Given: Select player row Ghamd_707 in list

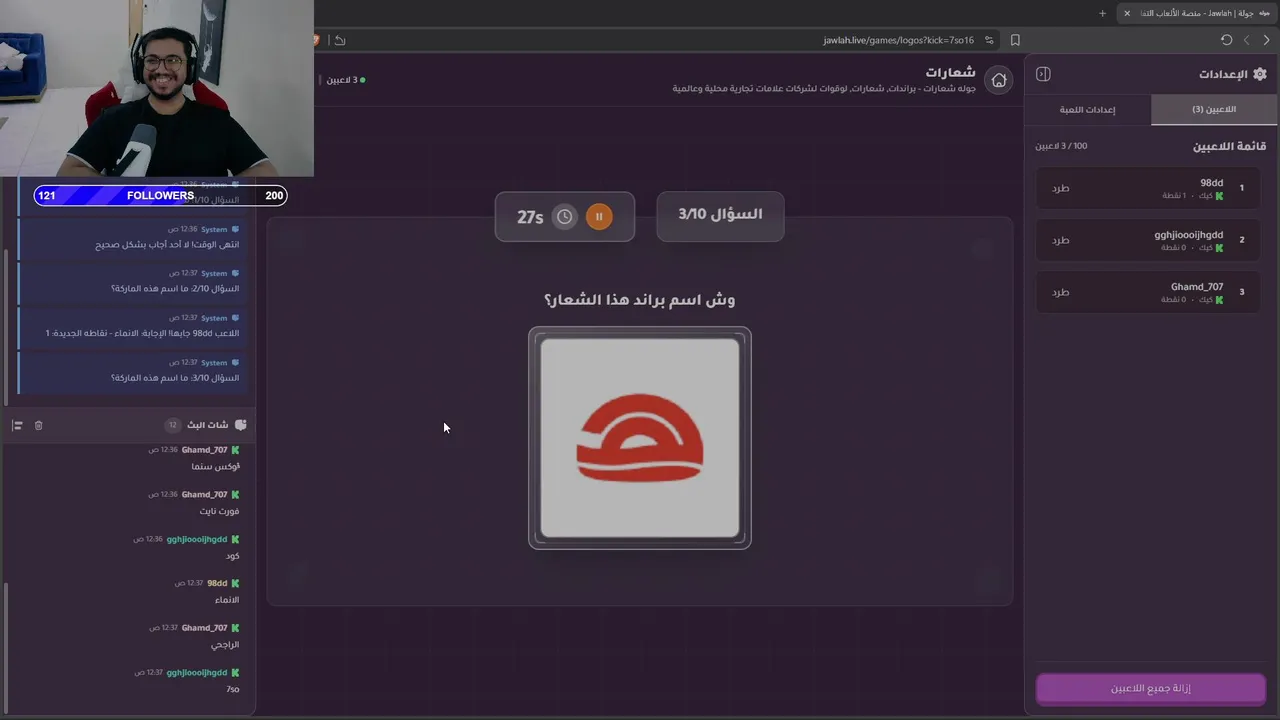Looking at the screenshot, I should tap(1148, 292).
